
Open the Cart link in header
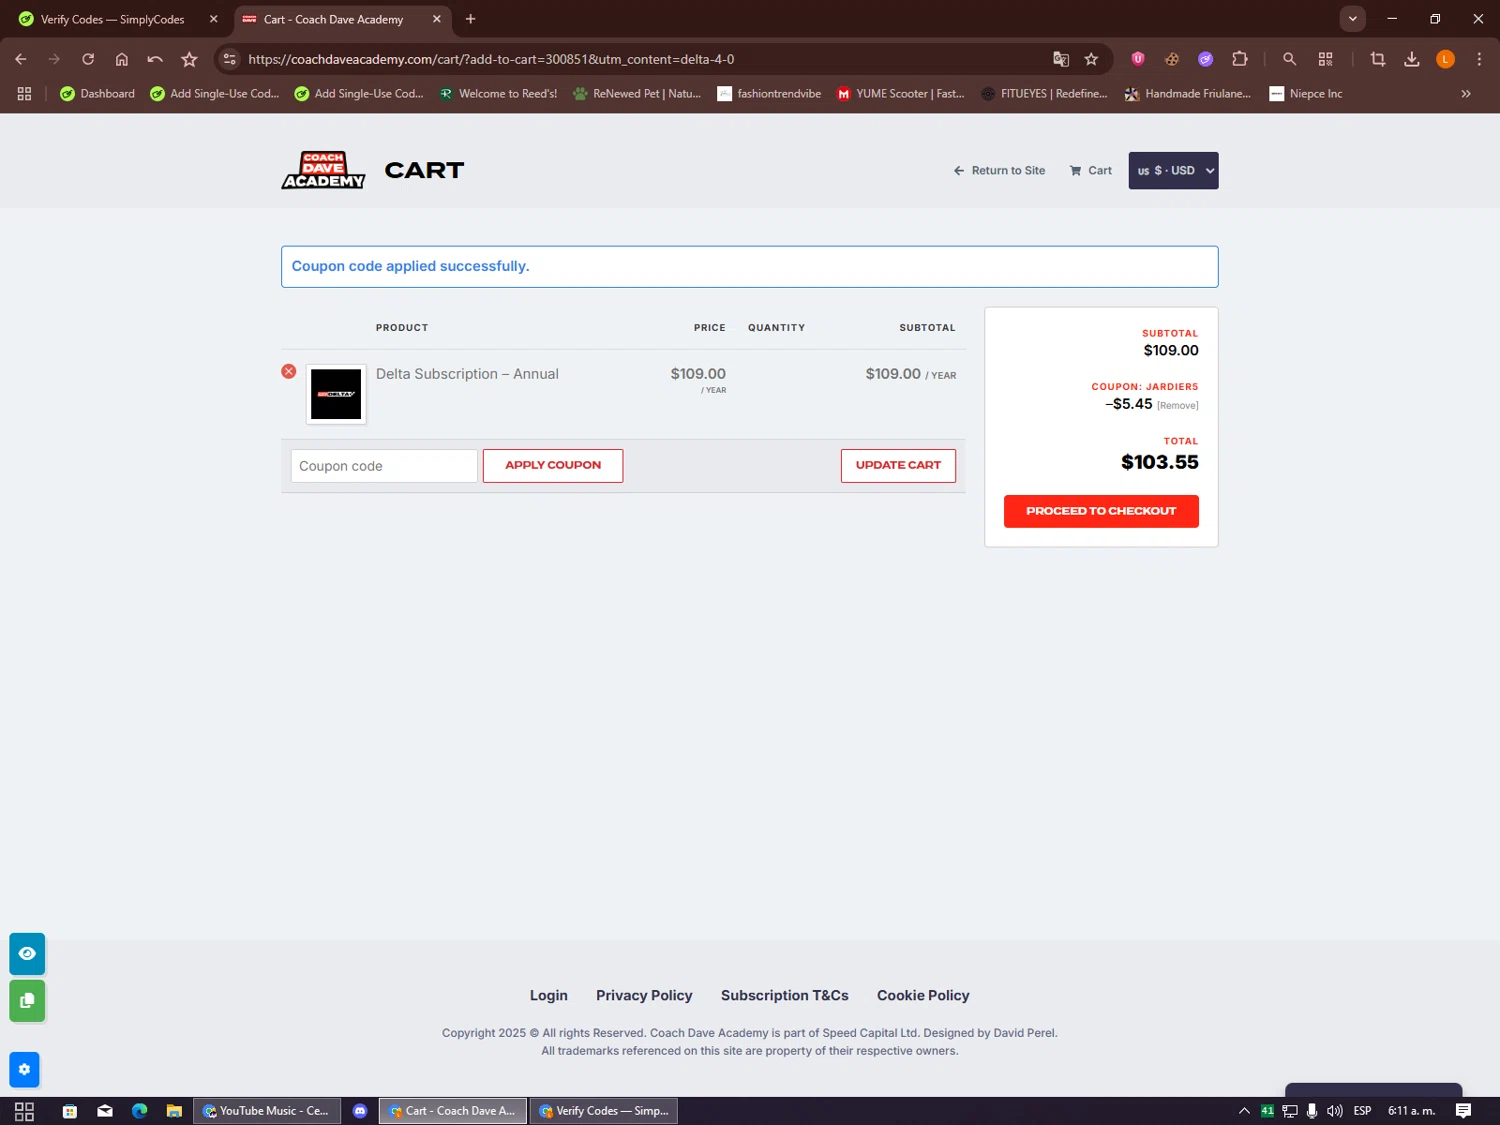[1091, 170]
